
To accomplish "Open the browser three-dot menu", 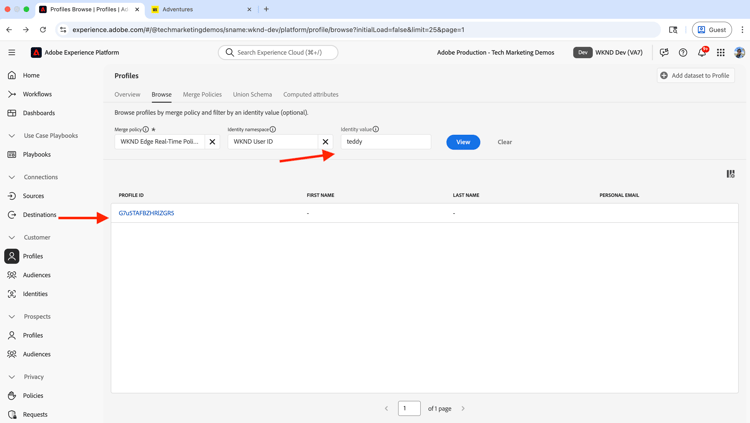I will pos(742,30).
